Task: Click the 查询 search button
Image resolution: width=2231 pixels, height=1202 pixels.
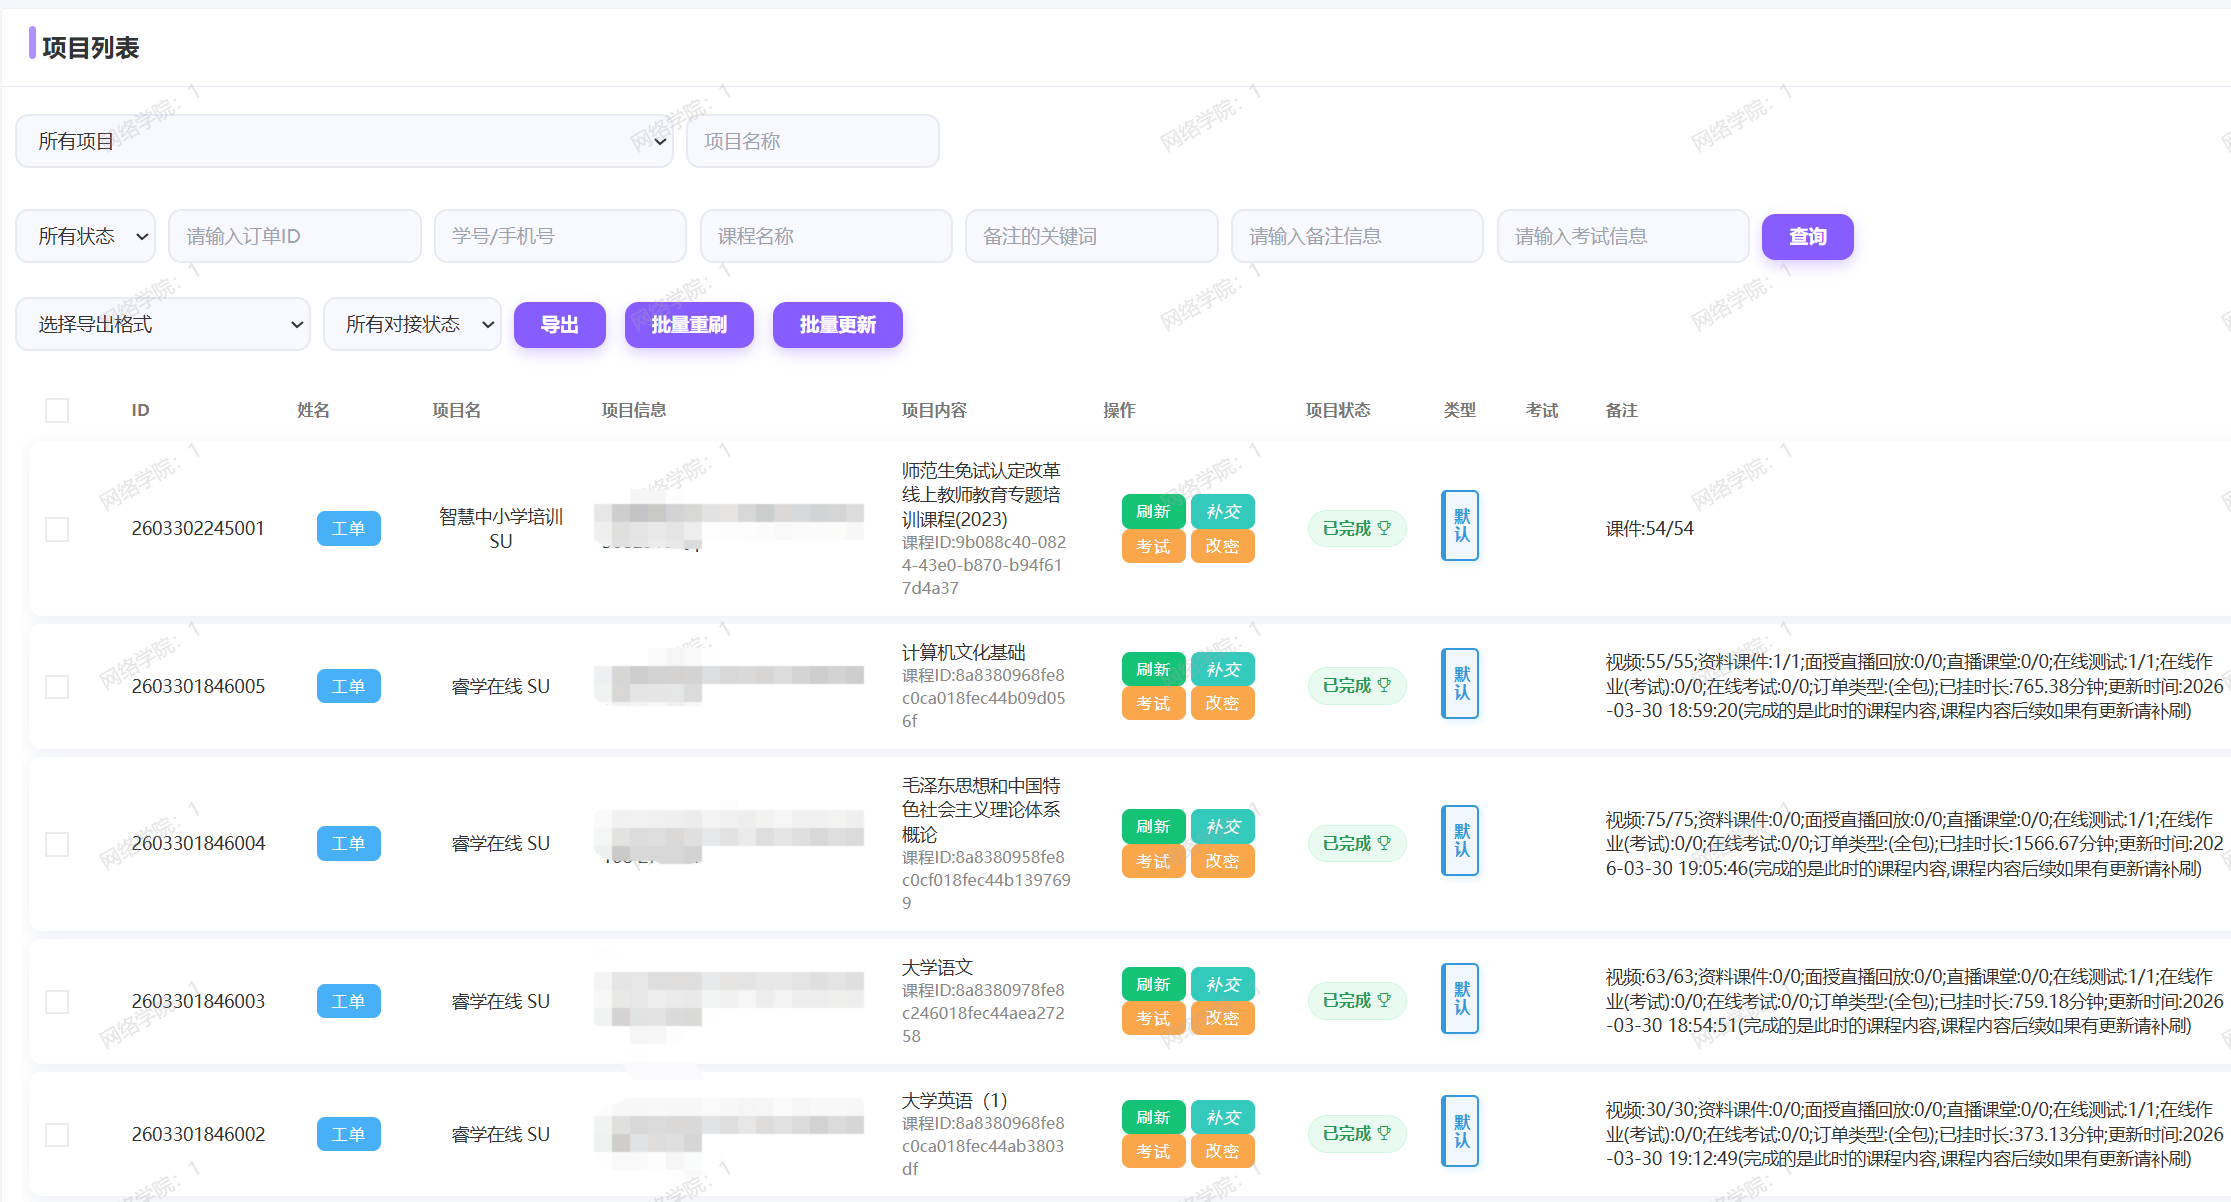Action: (x=1806, y=236)
